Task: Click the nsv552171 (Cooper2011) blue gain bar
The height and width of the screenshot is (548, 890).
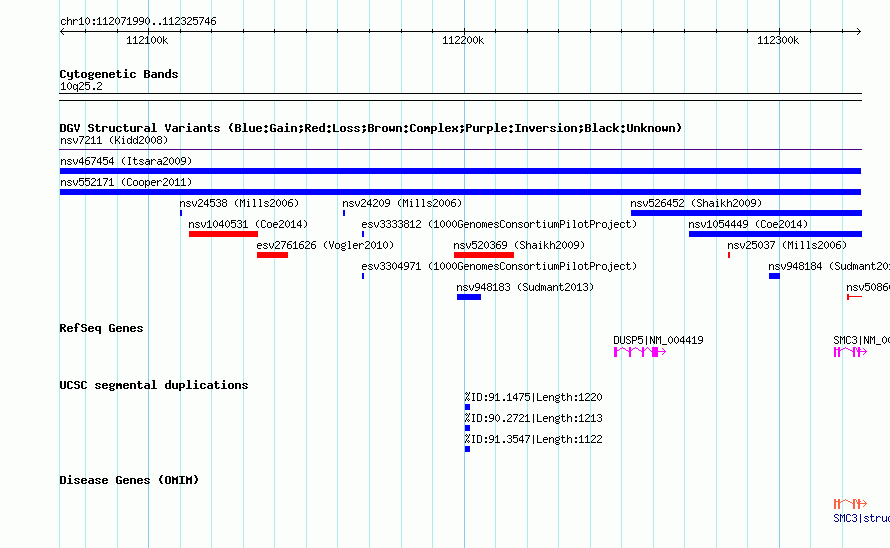Action: coord(460,192)
